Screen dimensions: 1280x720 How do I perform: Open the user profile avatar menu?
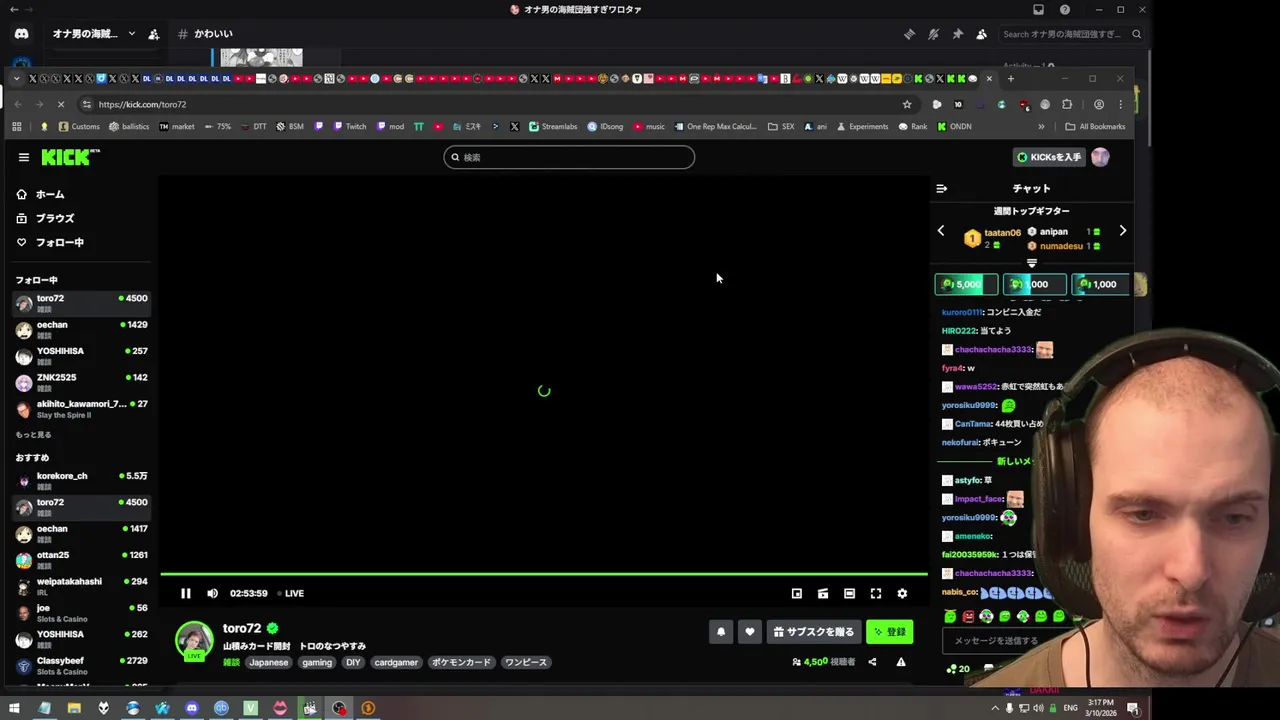pos(1100,157)
